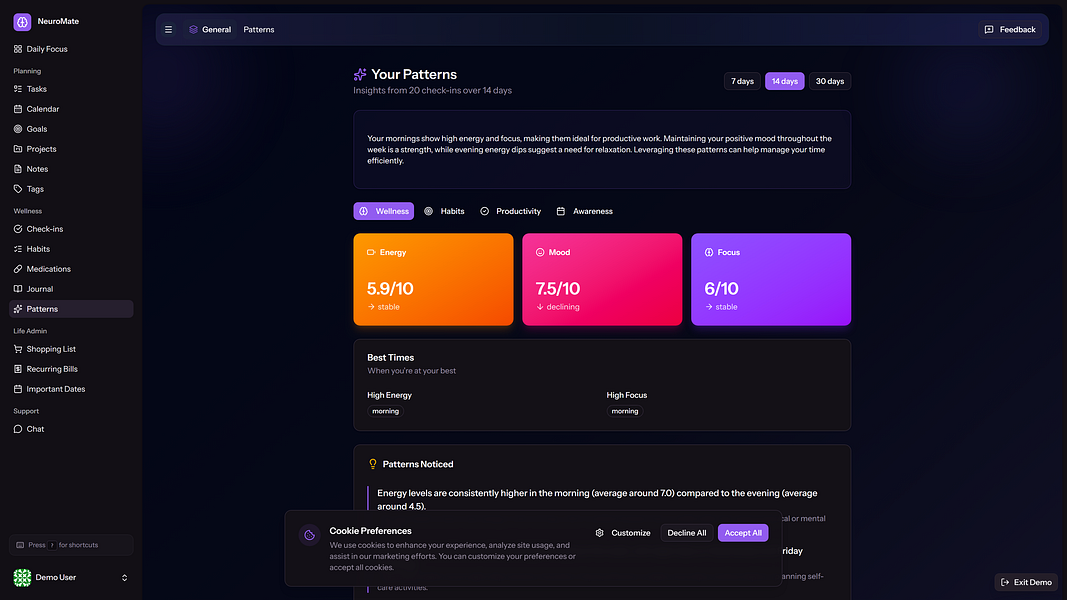This screenshot has width=1067, height=600.
Task: Switch to the Wellness tab
Action: 383,212
